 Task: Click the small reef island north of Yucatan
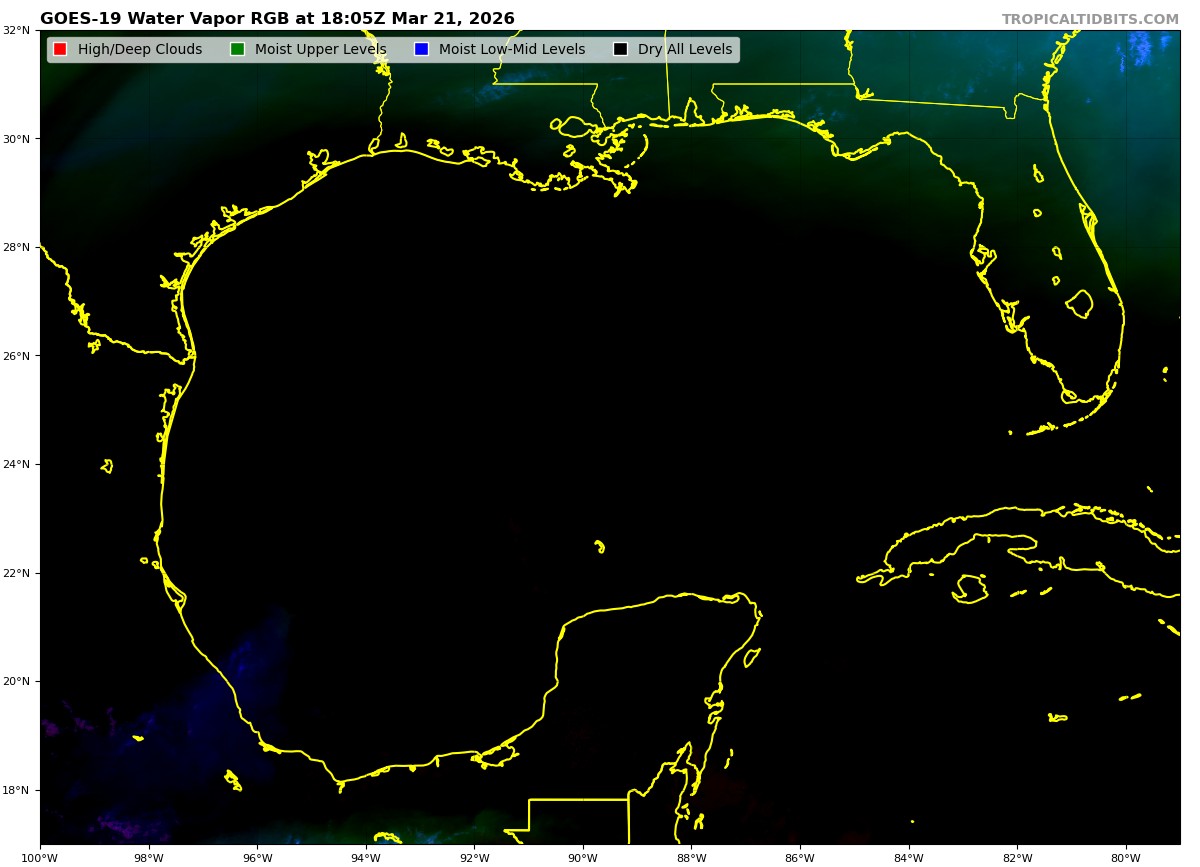[599, 546]
